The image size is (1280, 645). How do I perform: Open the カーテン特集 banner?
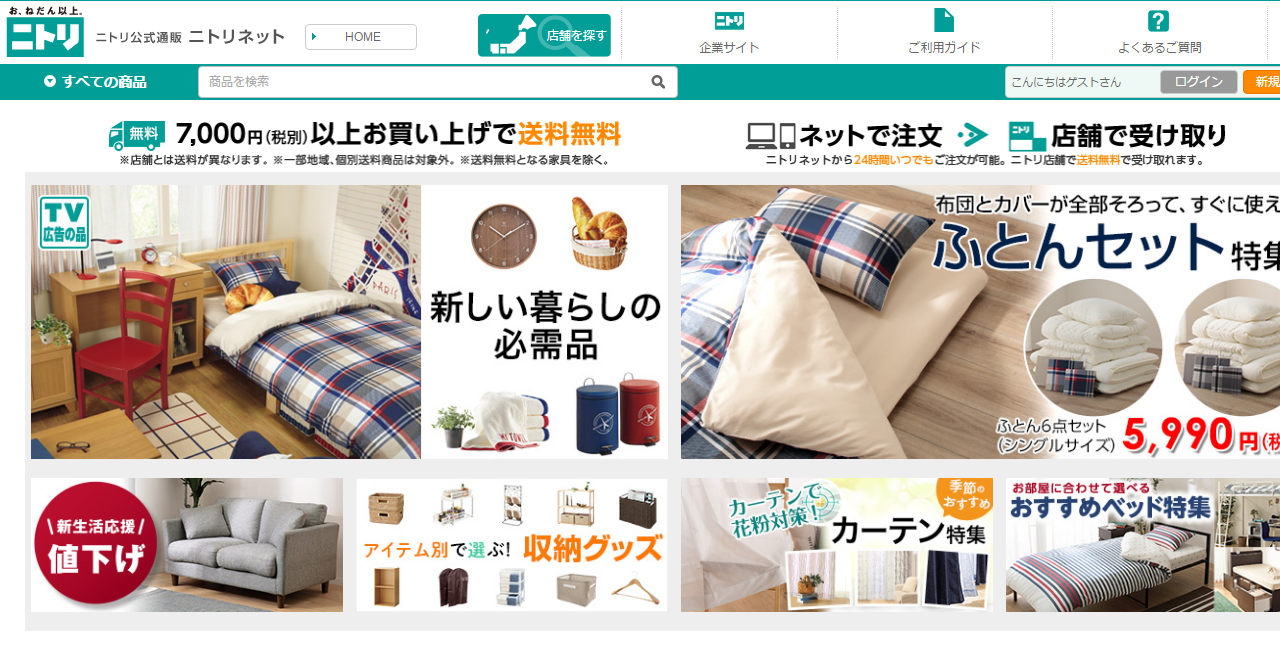pyautogui.click(x=837, y=544)
